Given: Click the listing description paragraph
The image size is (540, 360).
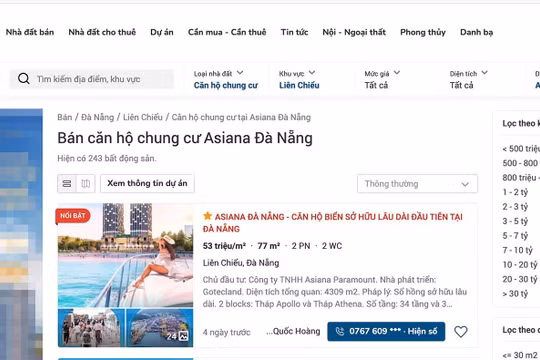Looking at the screenshot, I should pyautogui.click(x=335, y=292).
